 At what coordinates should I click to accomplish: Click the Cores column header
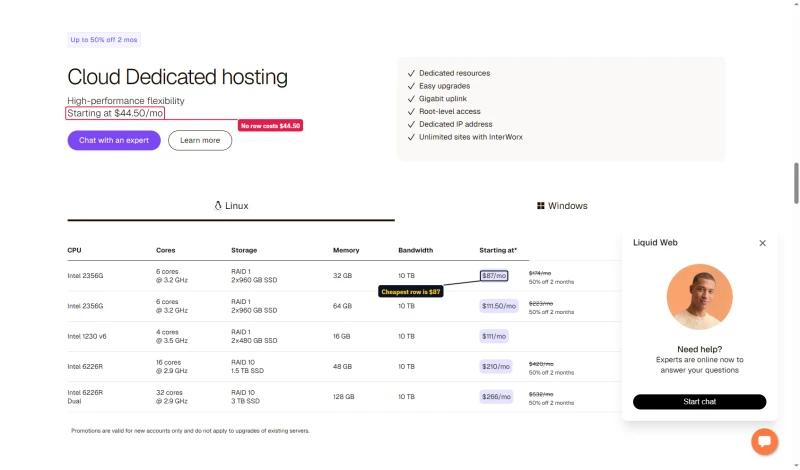(x=166, y=250)
